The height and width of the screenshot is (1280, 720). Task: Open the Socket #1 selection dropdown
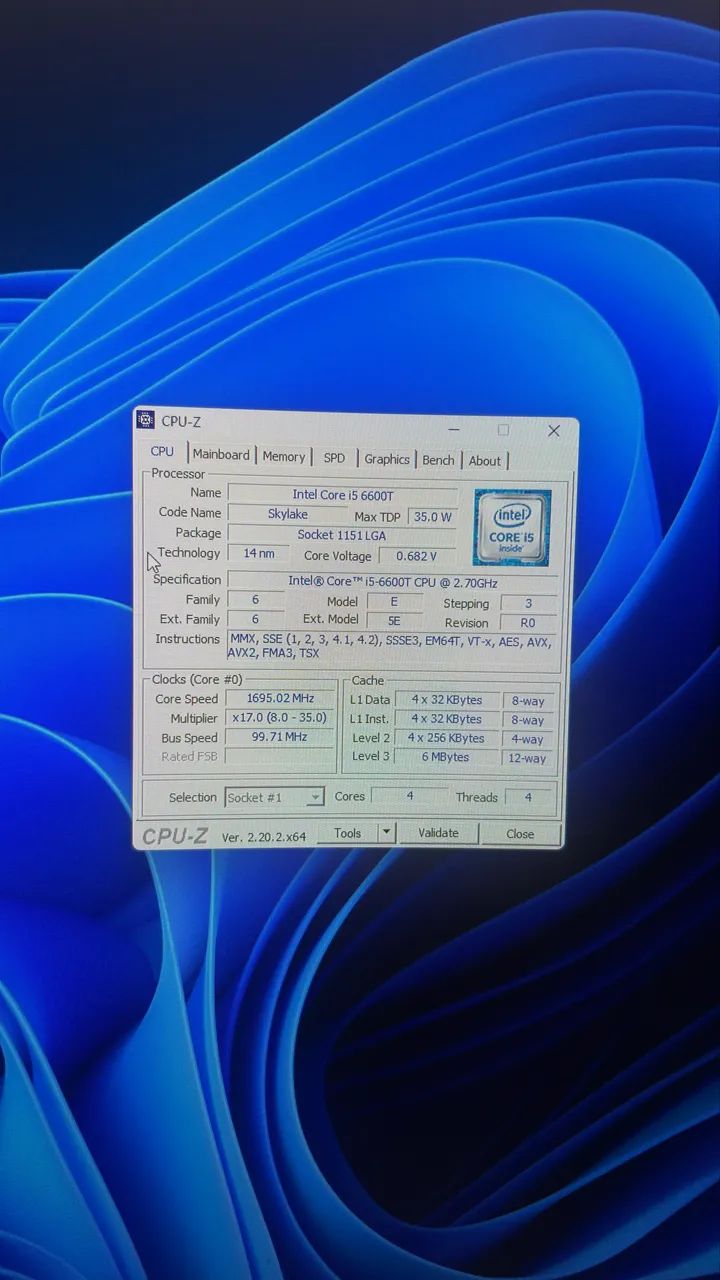click(274, 797)
